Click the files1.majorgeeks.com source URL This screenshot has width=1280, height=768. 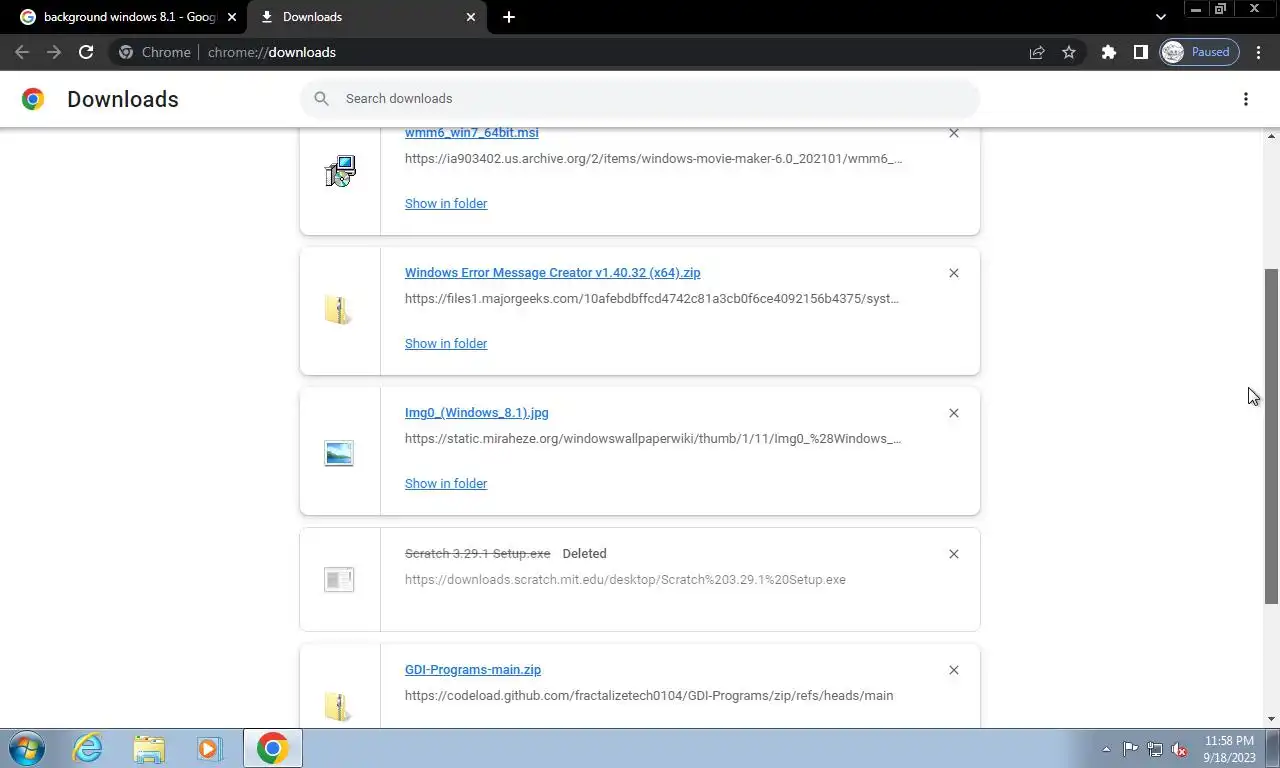[x=652, y=298]
